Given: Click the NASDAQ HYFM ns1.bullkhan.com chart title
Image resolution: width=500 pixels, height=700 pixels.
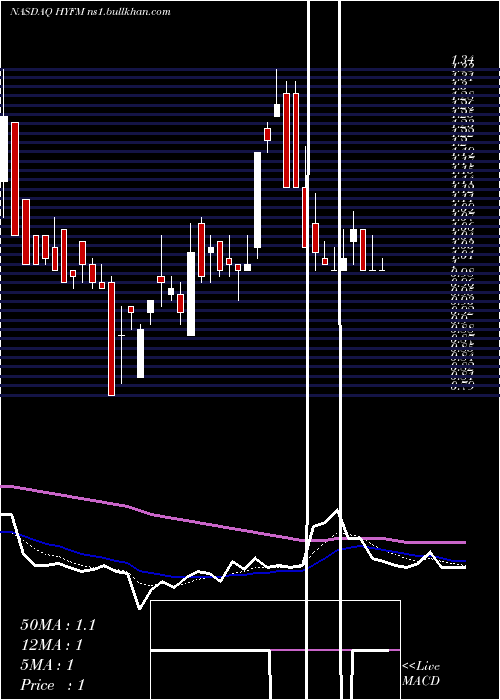Looking at the screenshot, I should tap(90, 12).
